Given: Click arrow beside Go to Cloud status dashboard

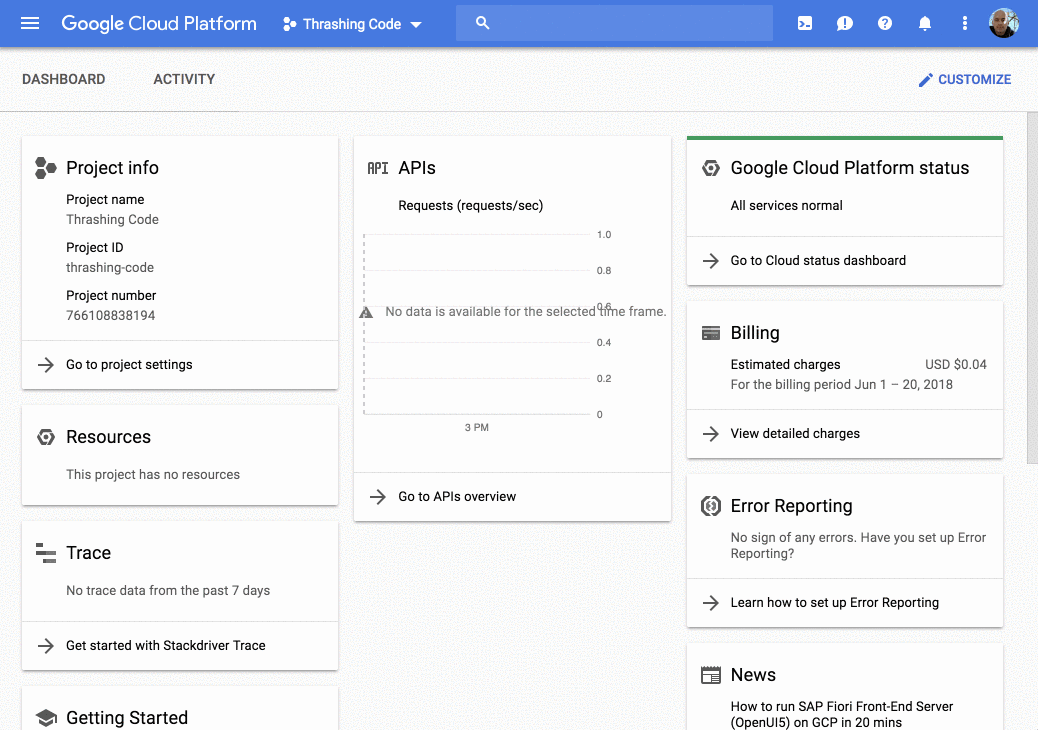Looking at the screenshot, I should pos(711,261).
